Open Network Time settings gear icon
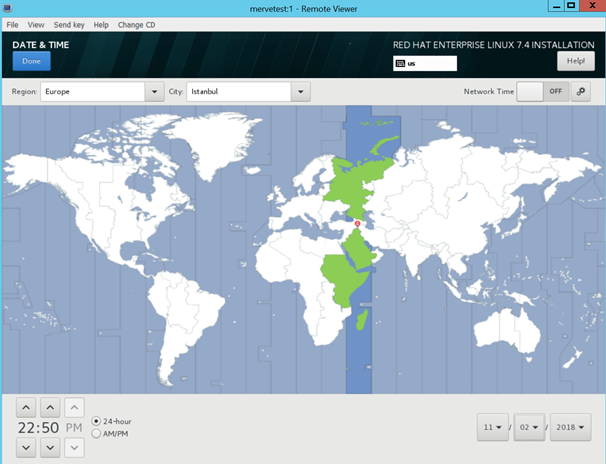The image size is (606, 464). (580, 92)
